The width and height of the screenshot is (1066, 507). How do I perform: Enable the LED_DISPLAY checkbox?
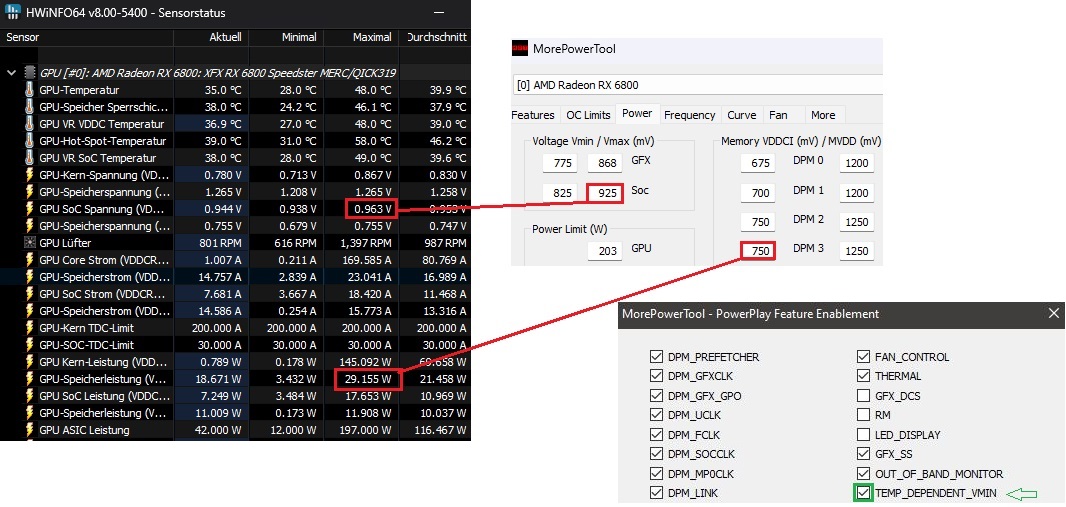tap(863, 434)
